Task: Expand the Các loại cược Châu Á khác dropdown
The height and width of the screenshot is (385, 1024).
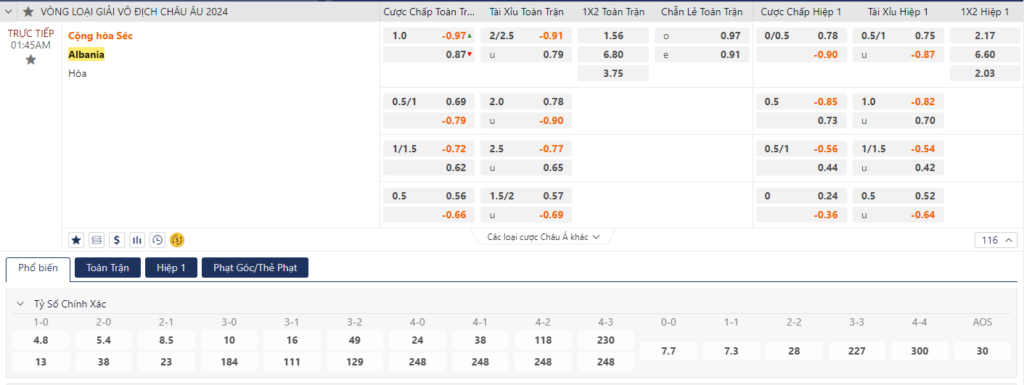Action: [x=543, y=237]
